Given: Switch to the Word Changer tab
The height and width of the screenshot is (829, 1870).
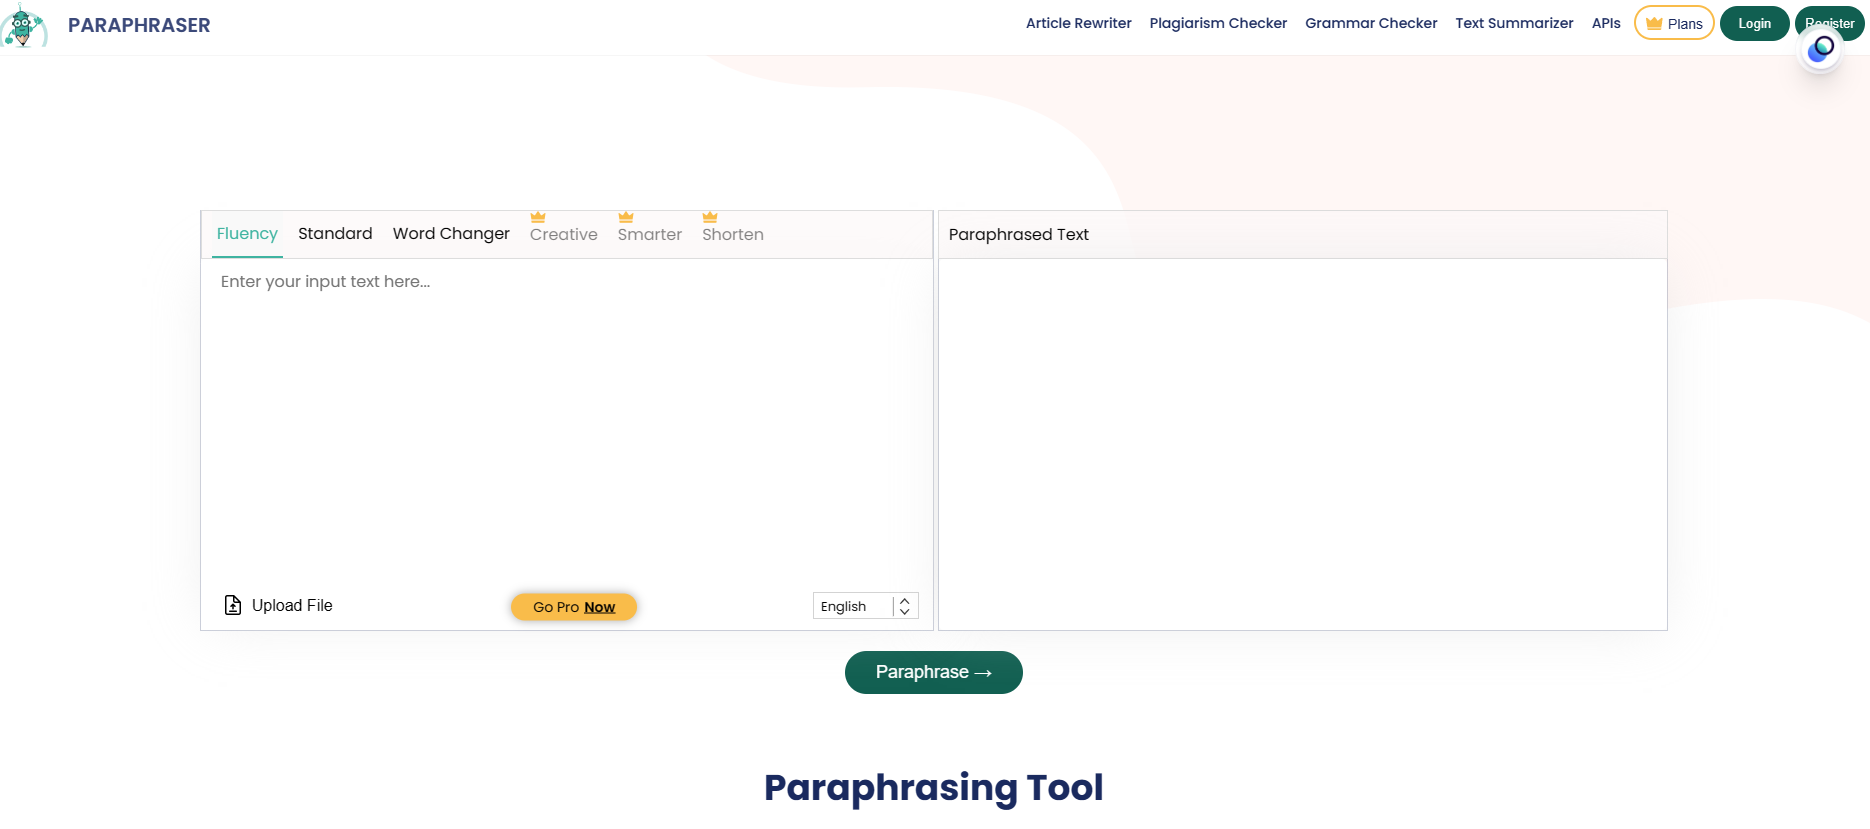Looking at the screenshot, I should coord(451,234).
